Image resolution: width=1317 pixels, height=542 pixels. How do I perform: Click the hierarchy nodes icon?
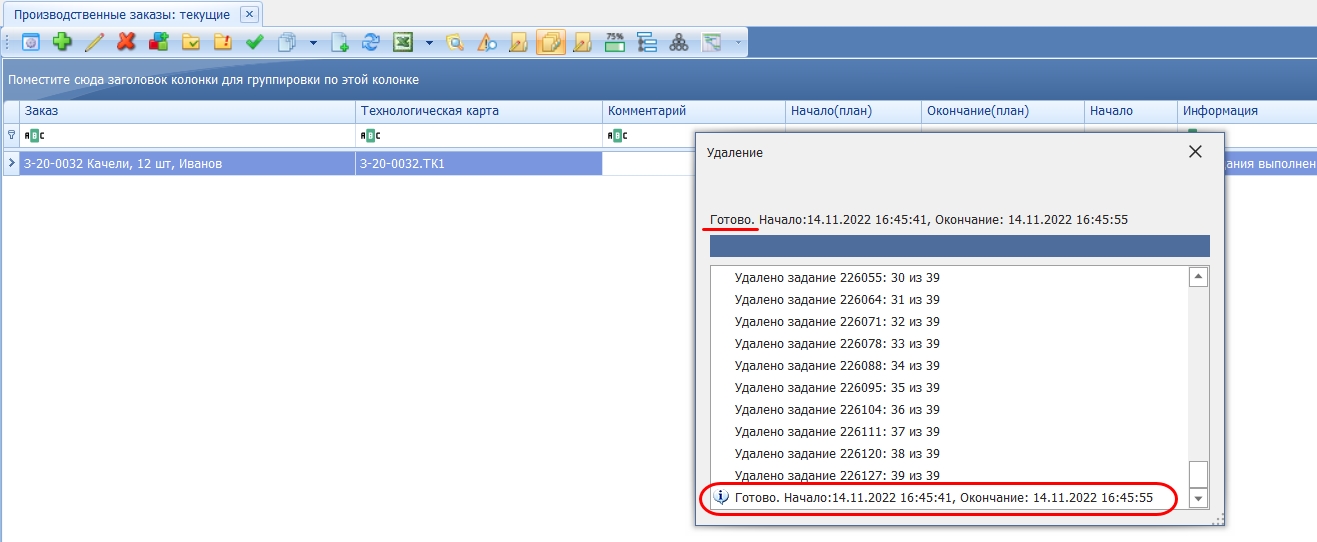678,42
